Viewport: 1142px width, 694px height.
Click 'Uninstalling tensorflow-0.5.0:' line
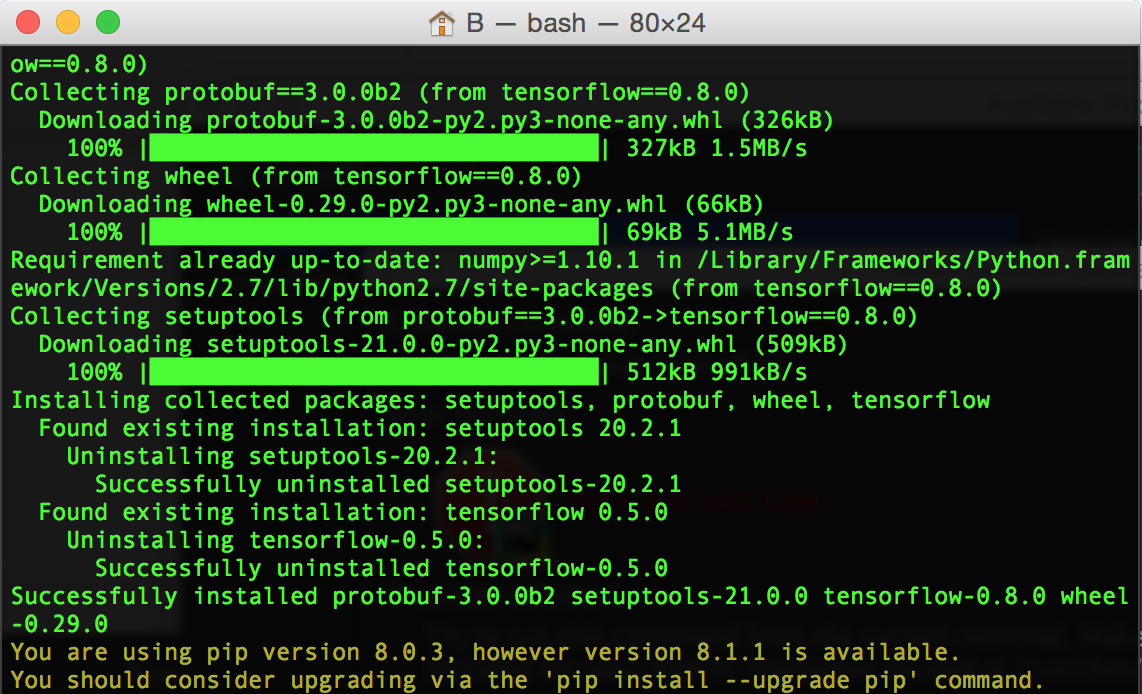tap(275, 540)
